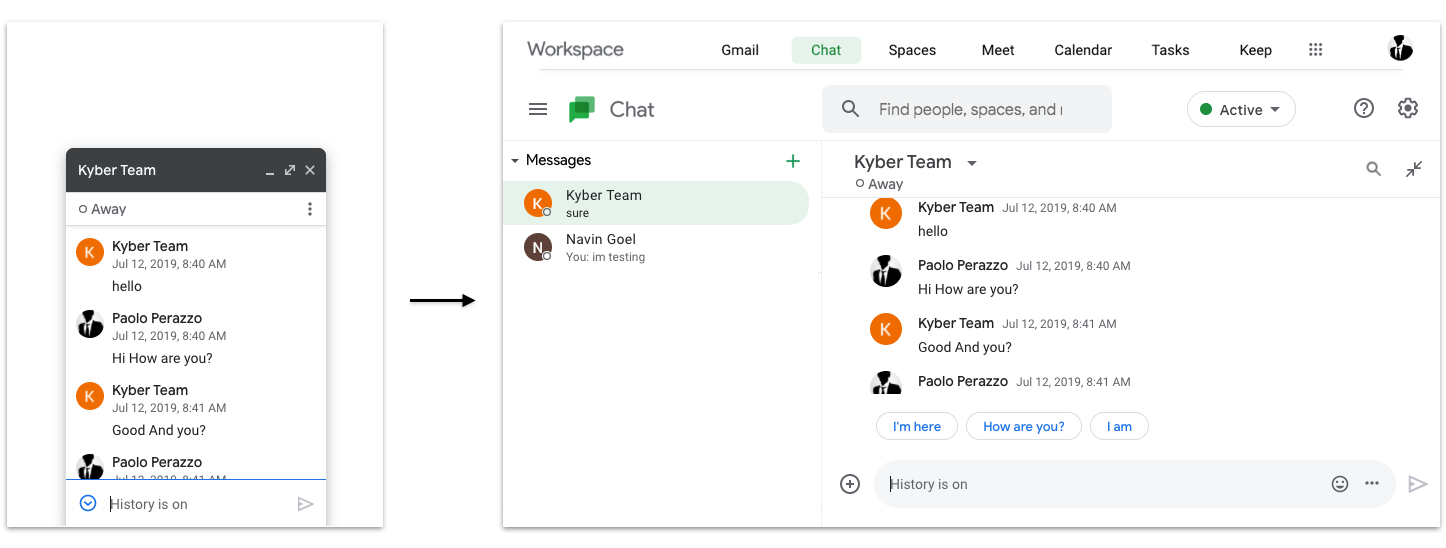The height and width of the screenshot is (548, 1446).
Task: Open the Kyber Team conversation title dropdown
Action: [972, 163]
